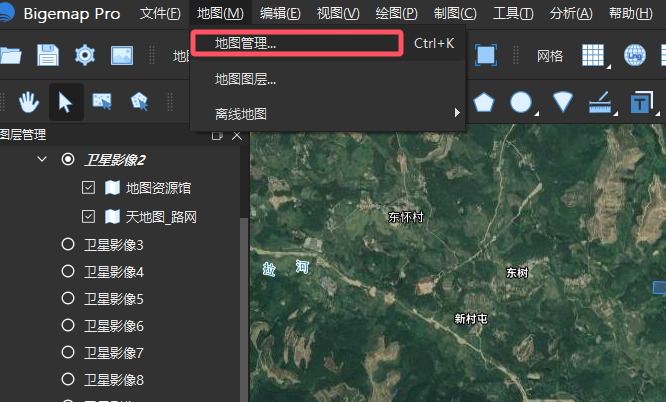
Task: Select the 卫星影像7 radio button
Action: click(x=68, y=352)
